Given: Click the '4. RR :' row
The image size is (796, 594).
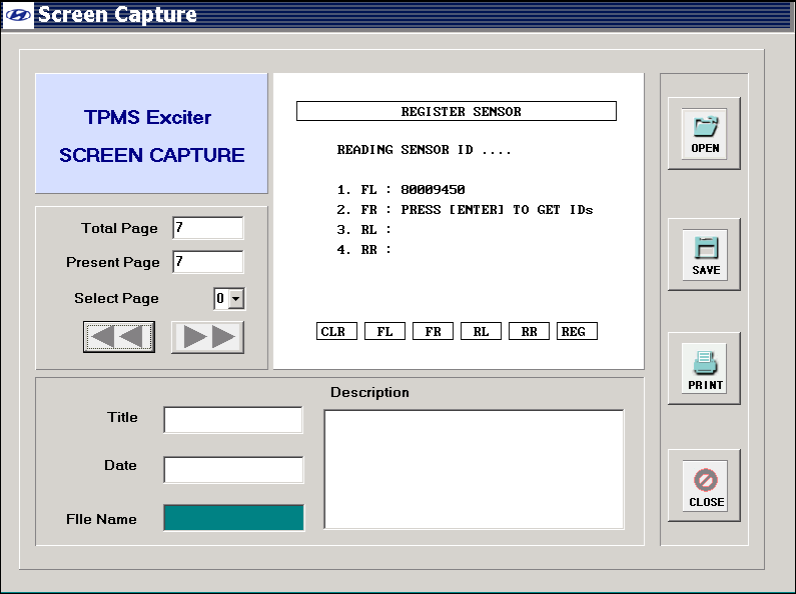Looking at the screenshot, I should (364, 250).
